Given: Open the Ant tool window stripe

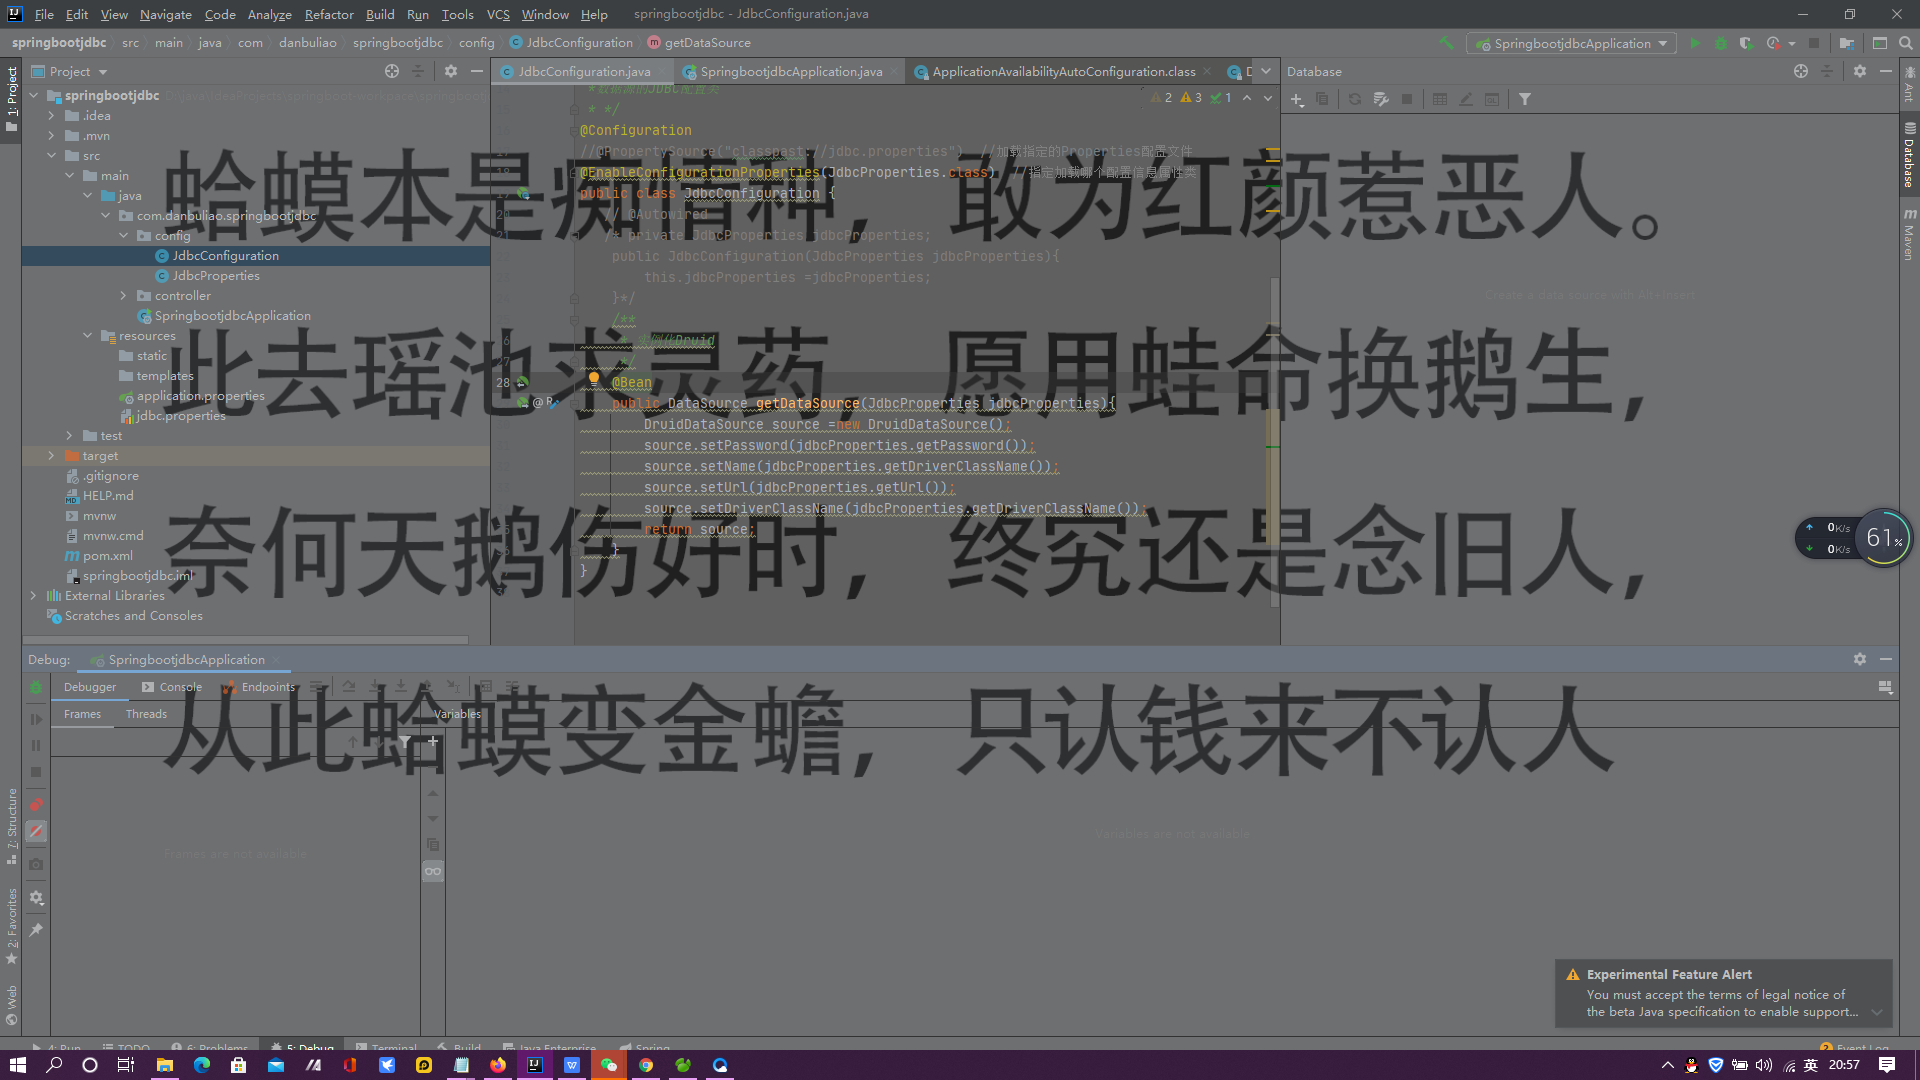Looking at the screenshot, I should click(1909, 84).
